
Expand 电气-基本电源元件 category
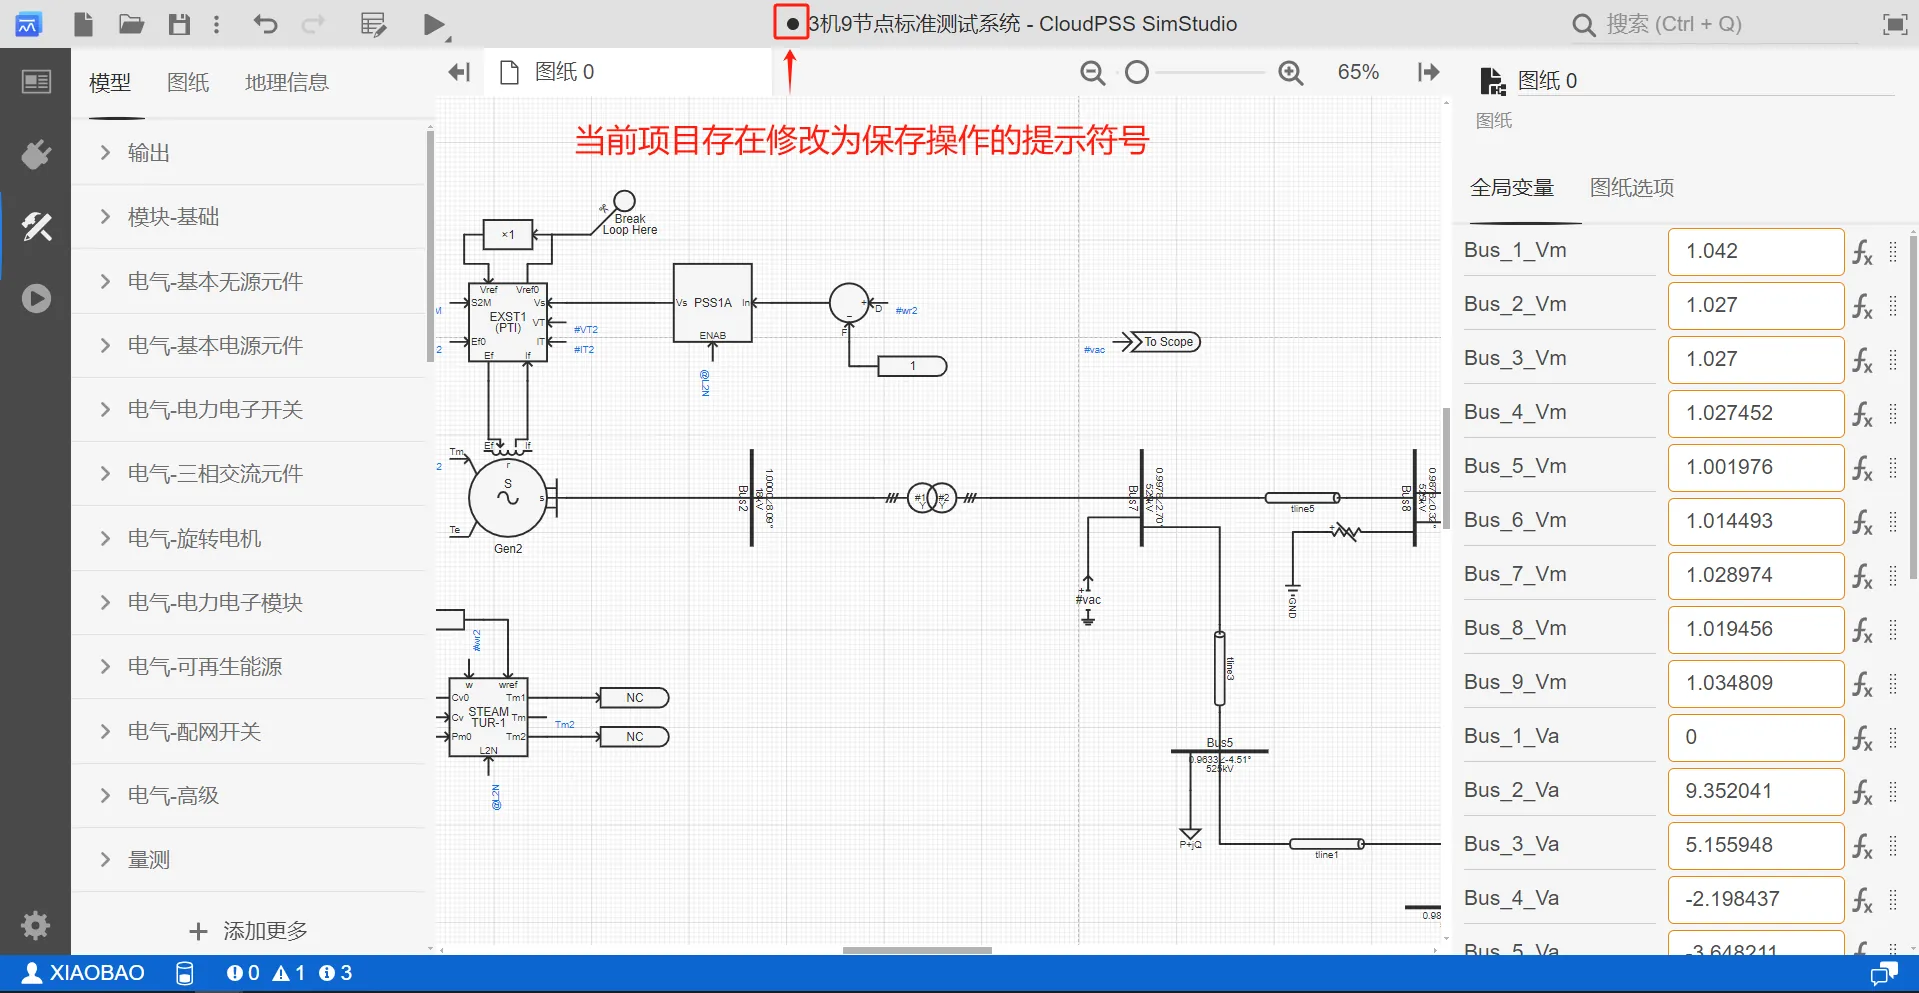pos(249,346)
